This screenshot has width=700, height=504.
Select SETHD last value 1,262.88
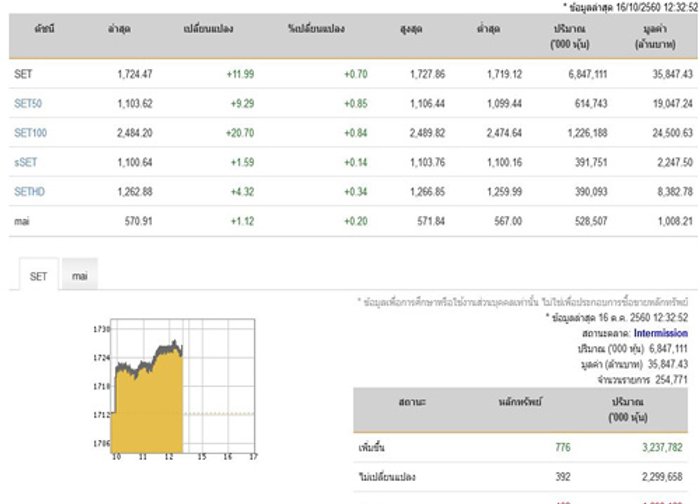click(135, 192)
